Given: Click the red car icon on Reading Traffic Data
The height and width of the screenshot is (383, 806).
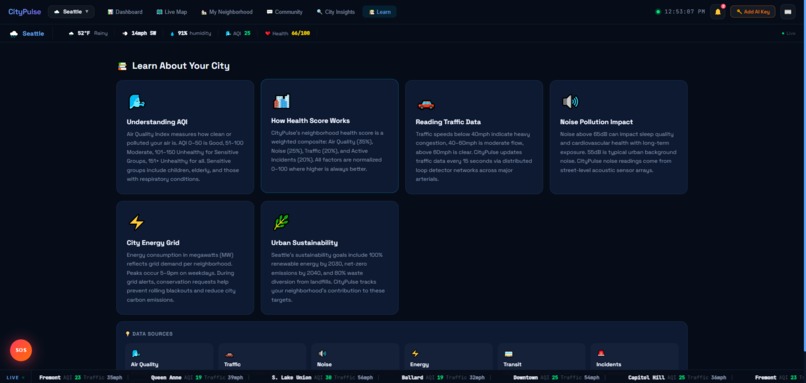Looking at the screenshot, I should pos(426,104).
